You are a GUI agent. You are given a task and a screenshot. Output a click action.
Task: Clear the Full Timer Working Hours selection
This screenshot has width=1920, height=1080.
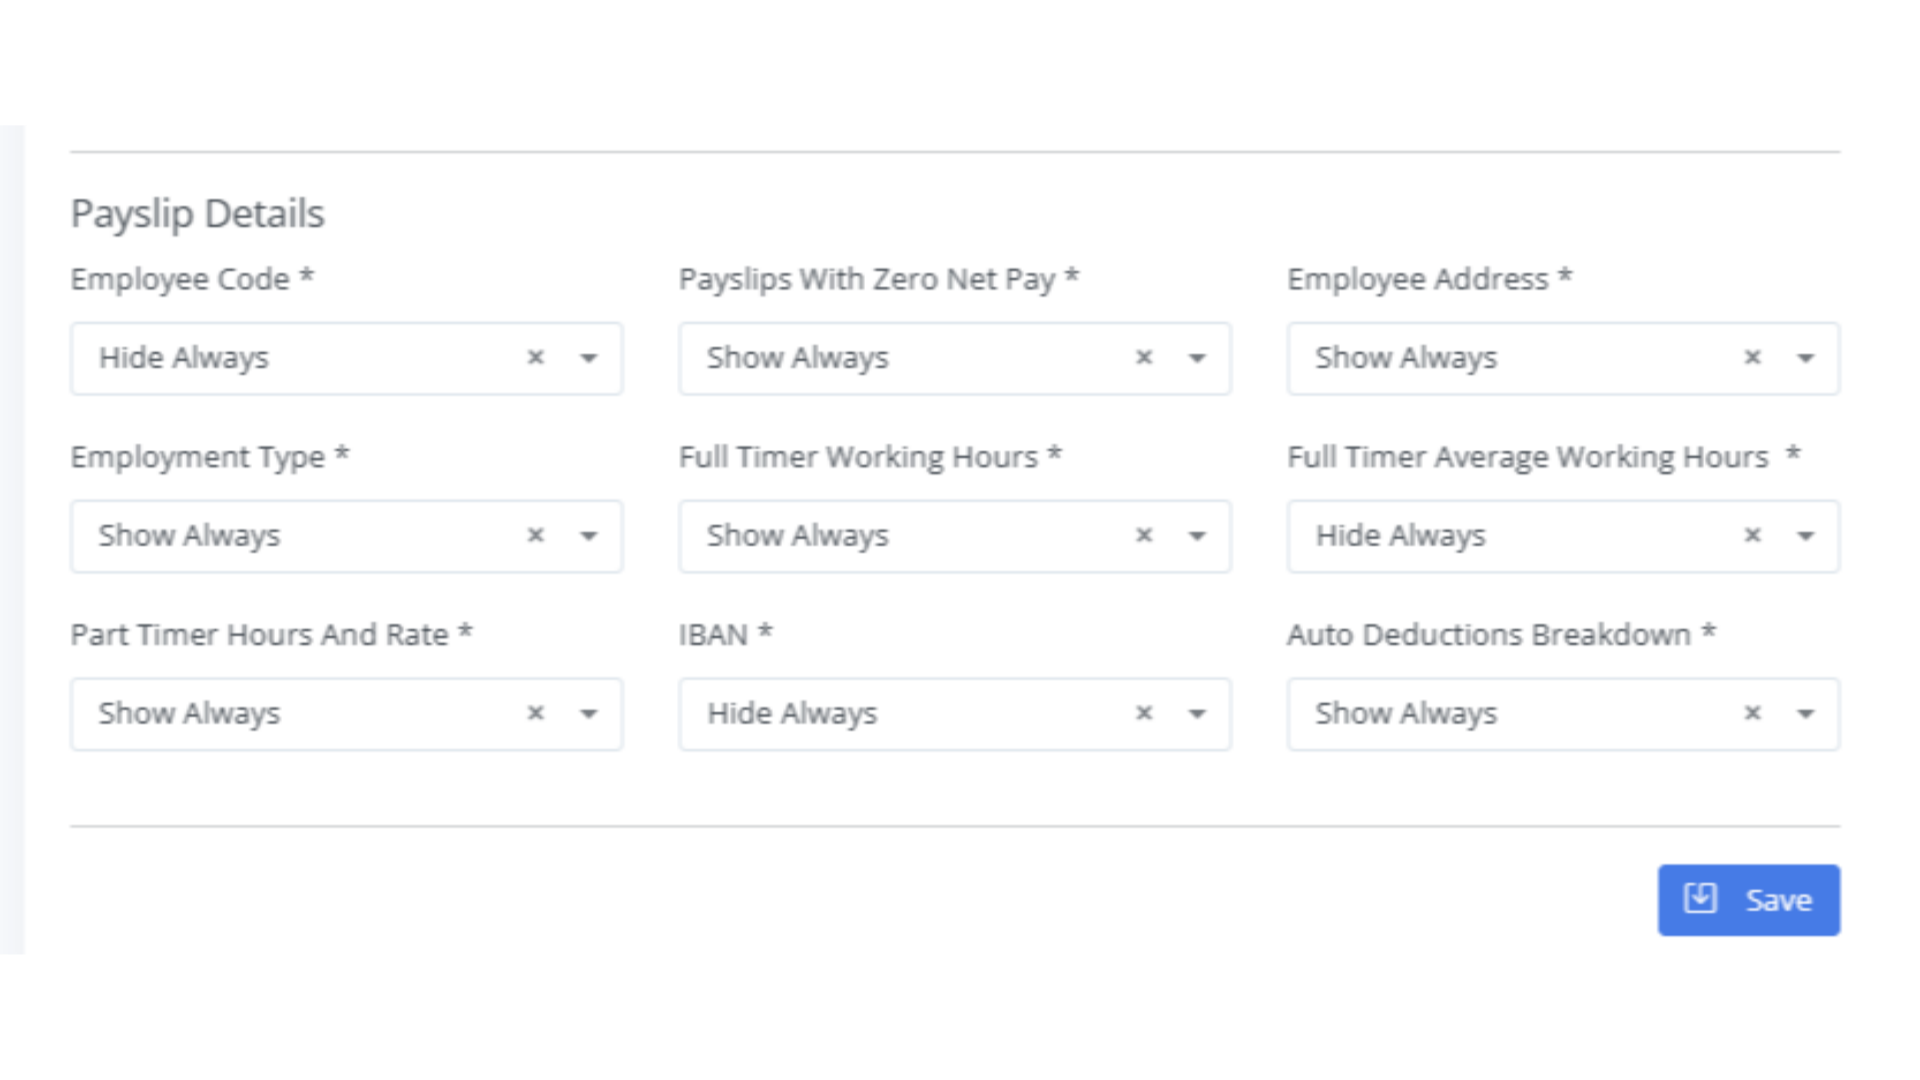coord(1144,535)
